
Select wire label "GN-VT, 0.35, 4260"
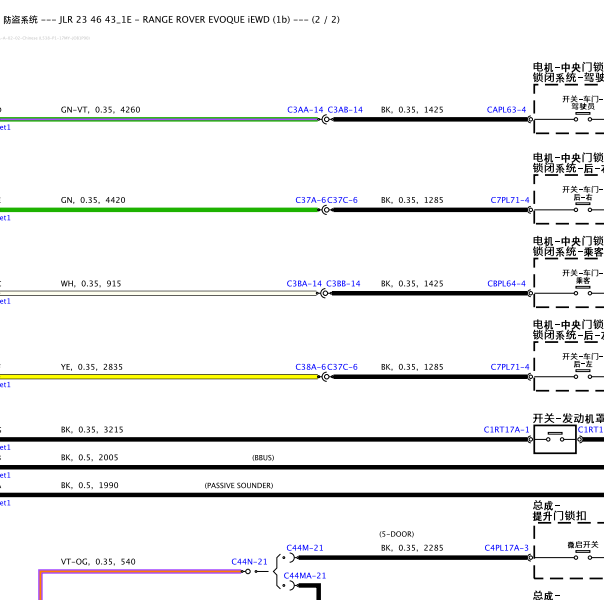pyautogui.click(x=101, y=110)
